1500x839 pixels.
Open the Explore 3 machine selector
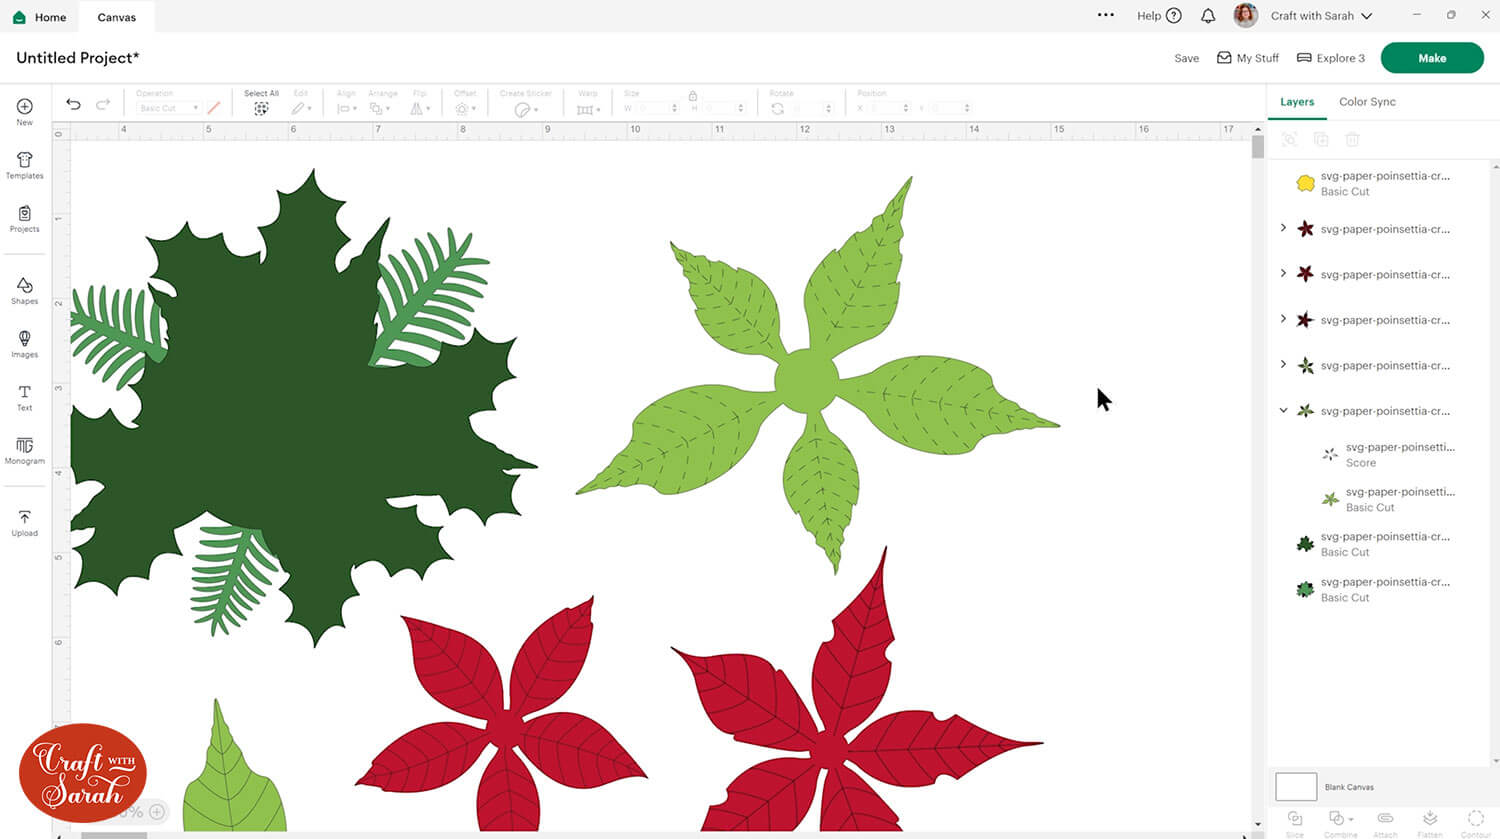1330,58
